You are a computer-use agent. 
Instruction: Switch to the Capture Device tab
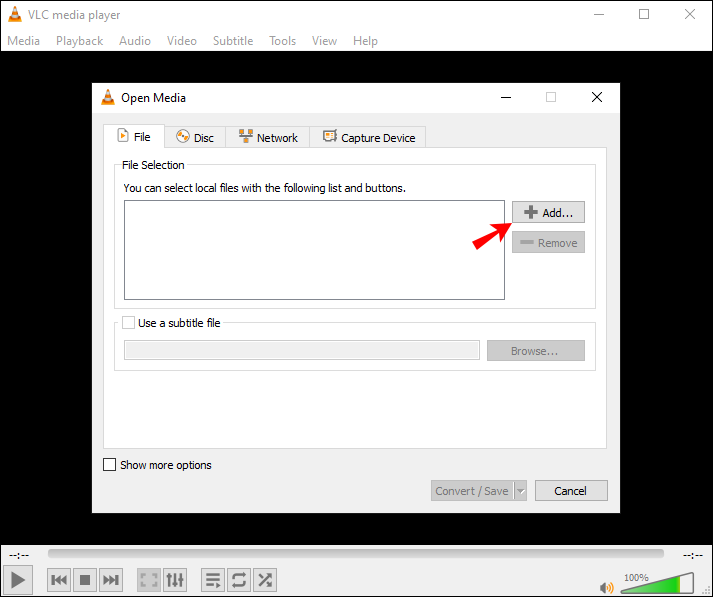point(368,137)
